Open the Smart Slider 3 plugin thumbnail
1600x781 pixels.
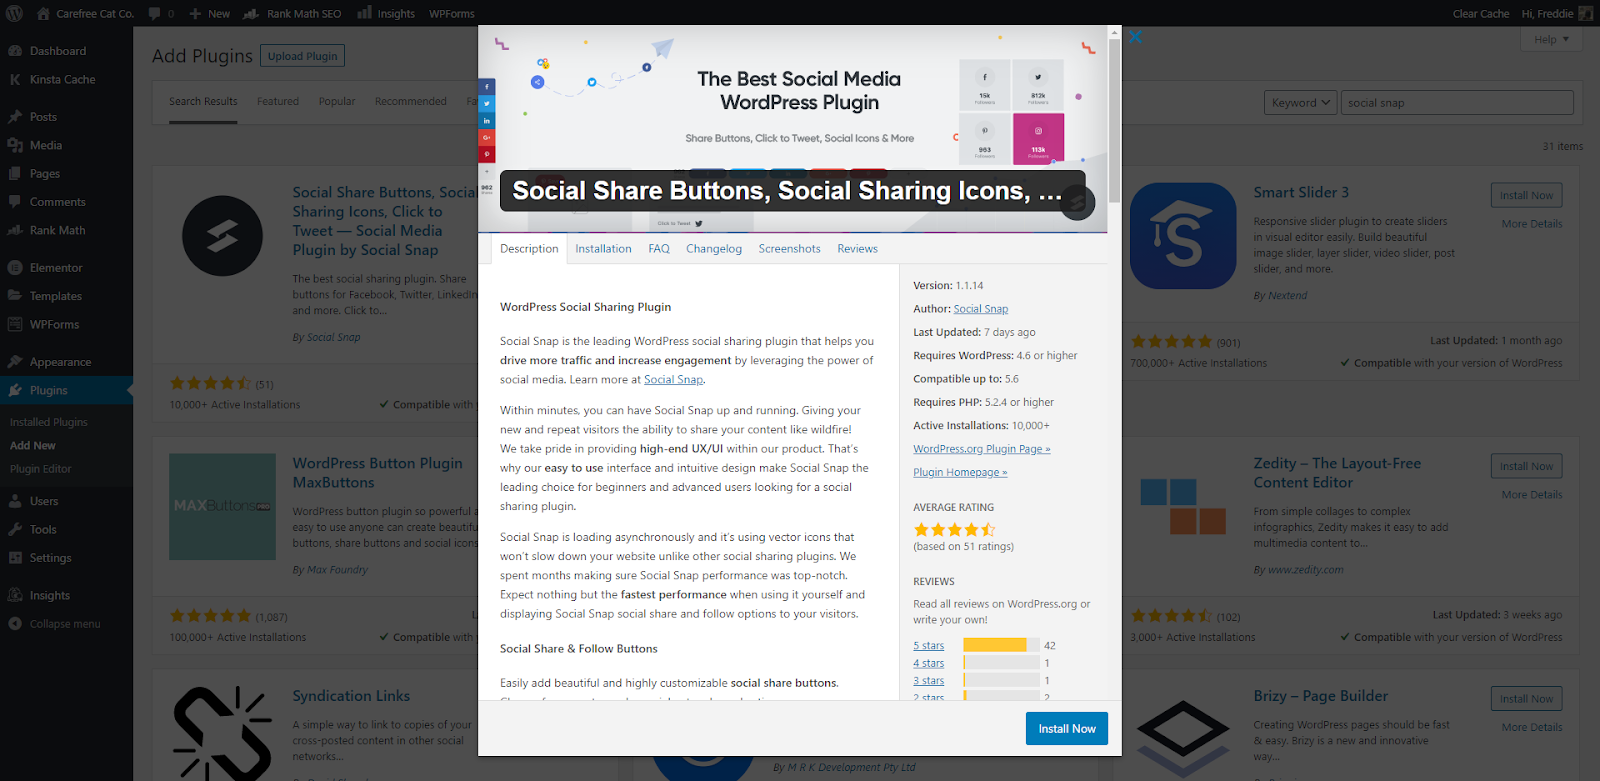[1183, 236]
